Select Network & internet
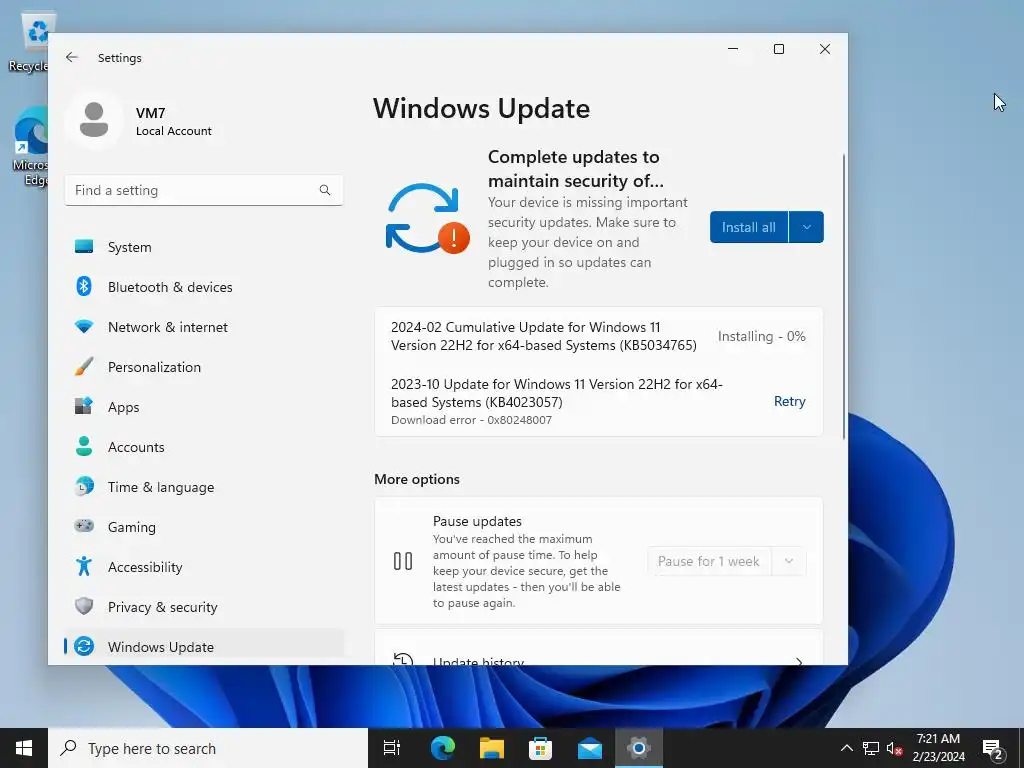This screenshot has height=768, width=1024. click(204, 327)
